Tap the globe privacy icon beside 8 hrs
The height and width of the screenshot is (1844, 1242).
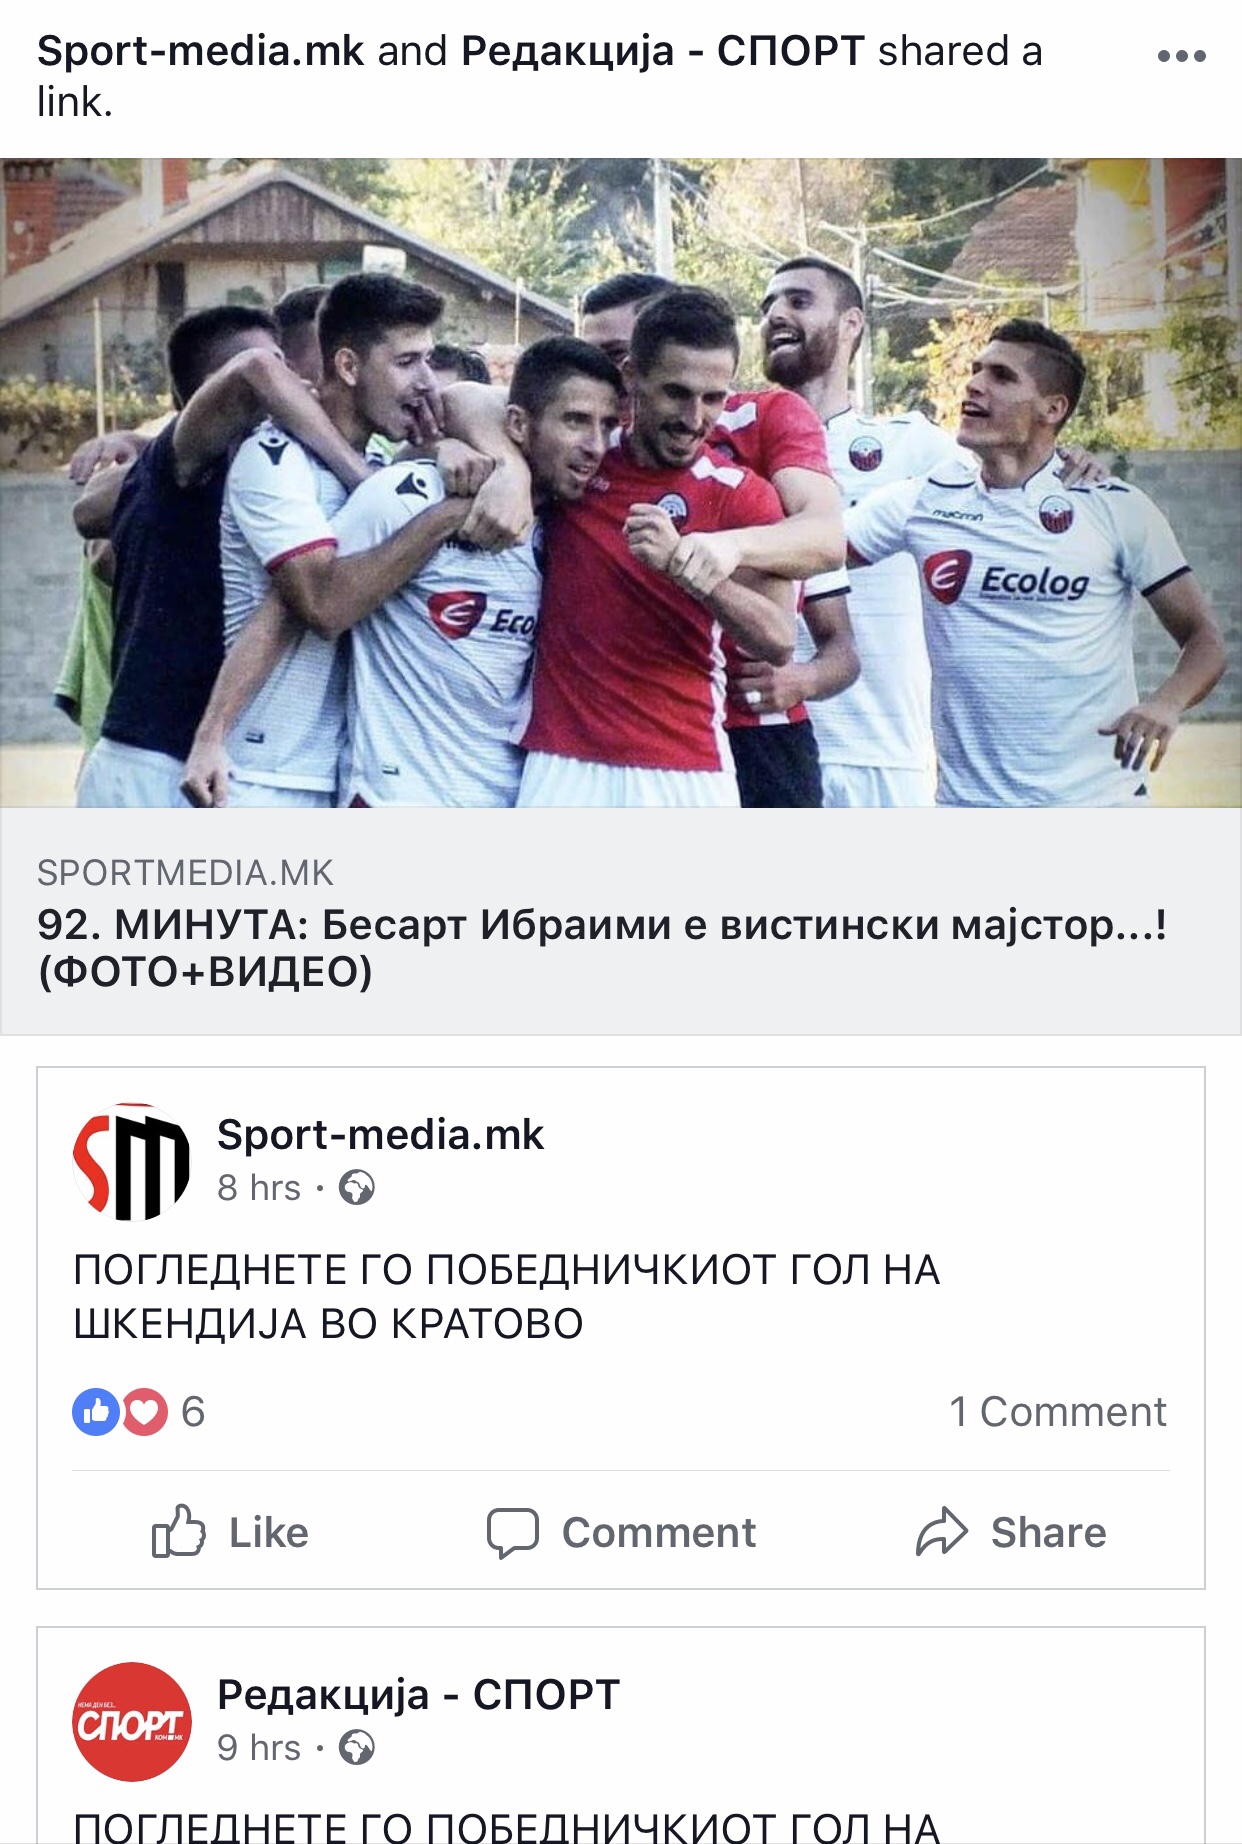click(x=357, y=1188)
